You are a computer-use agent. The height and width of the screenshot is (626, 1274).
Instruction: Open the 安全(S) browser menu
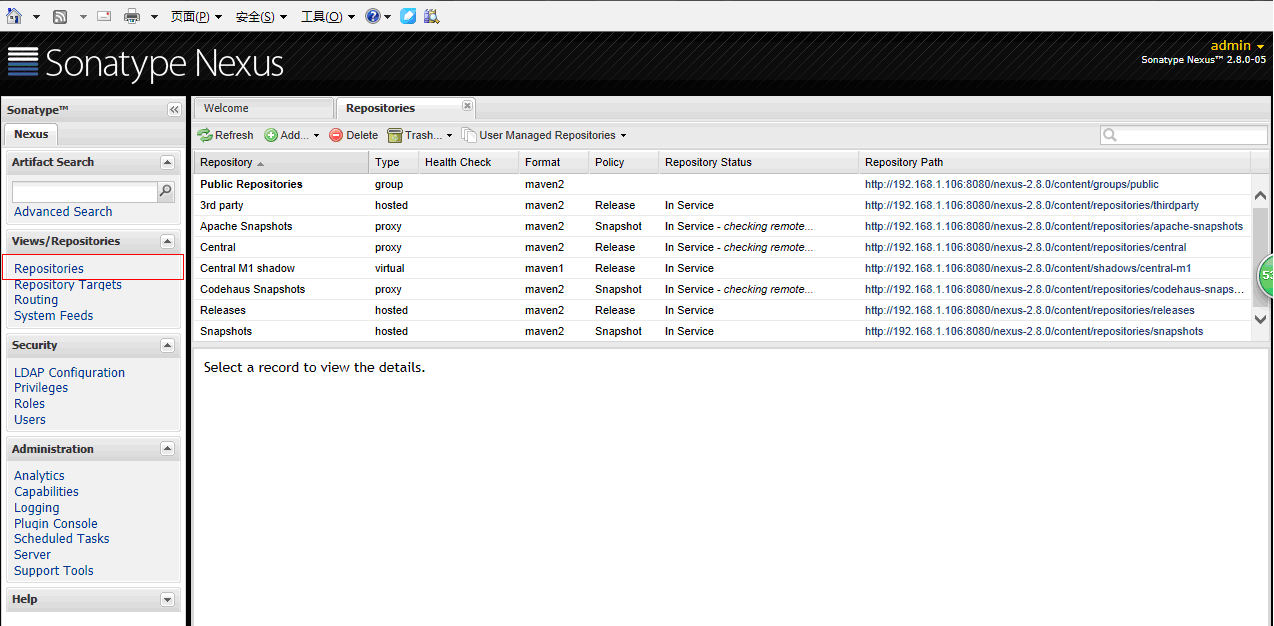(261, 17)
